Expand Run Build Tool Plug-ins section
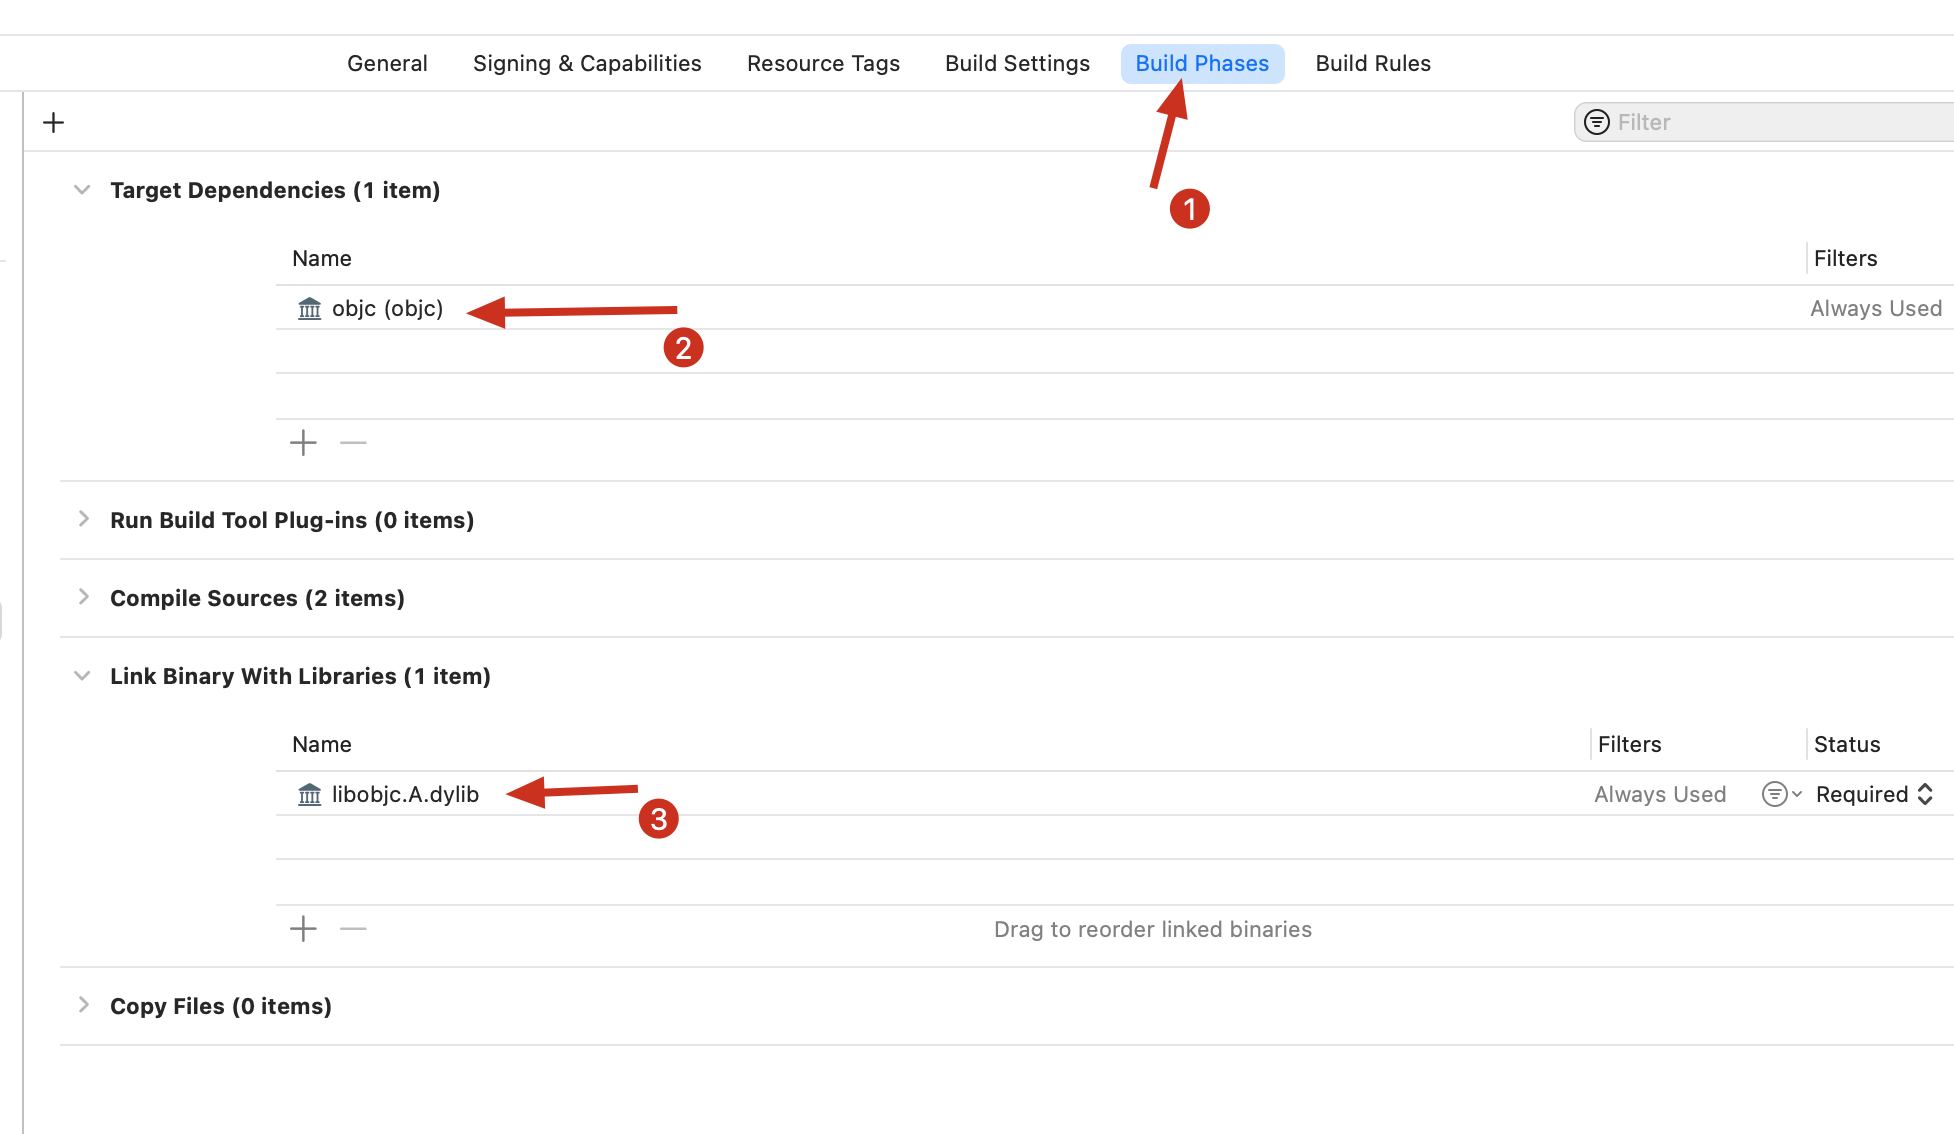The width and height of the screenshot is (1954, 1134). point(83,519)
